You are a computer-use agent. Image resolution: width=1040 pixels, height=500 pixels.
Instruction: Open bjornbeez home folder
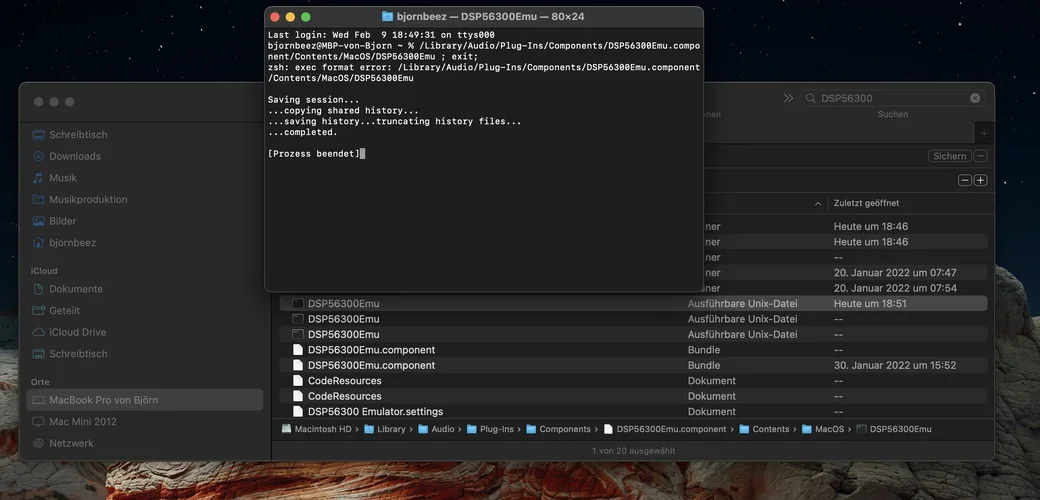coord(72,243)
